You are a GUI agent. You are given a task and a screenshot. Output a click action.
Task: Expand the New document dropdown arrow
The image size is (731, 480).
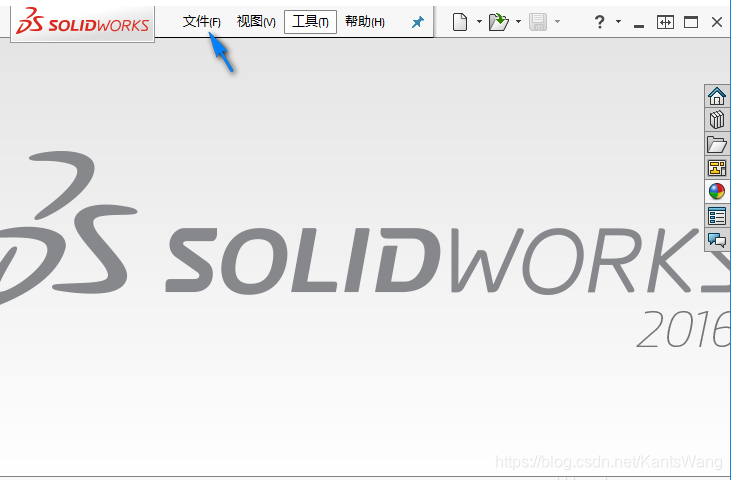pos(479,21)
